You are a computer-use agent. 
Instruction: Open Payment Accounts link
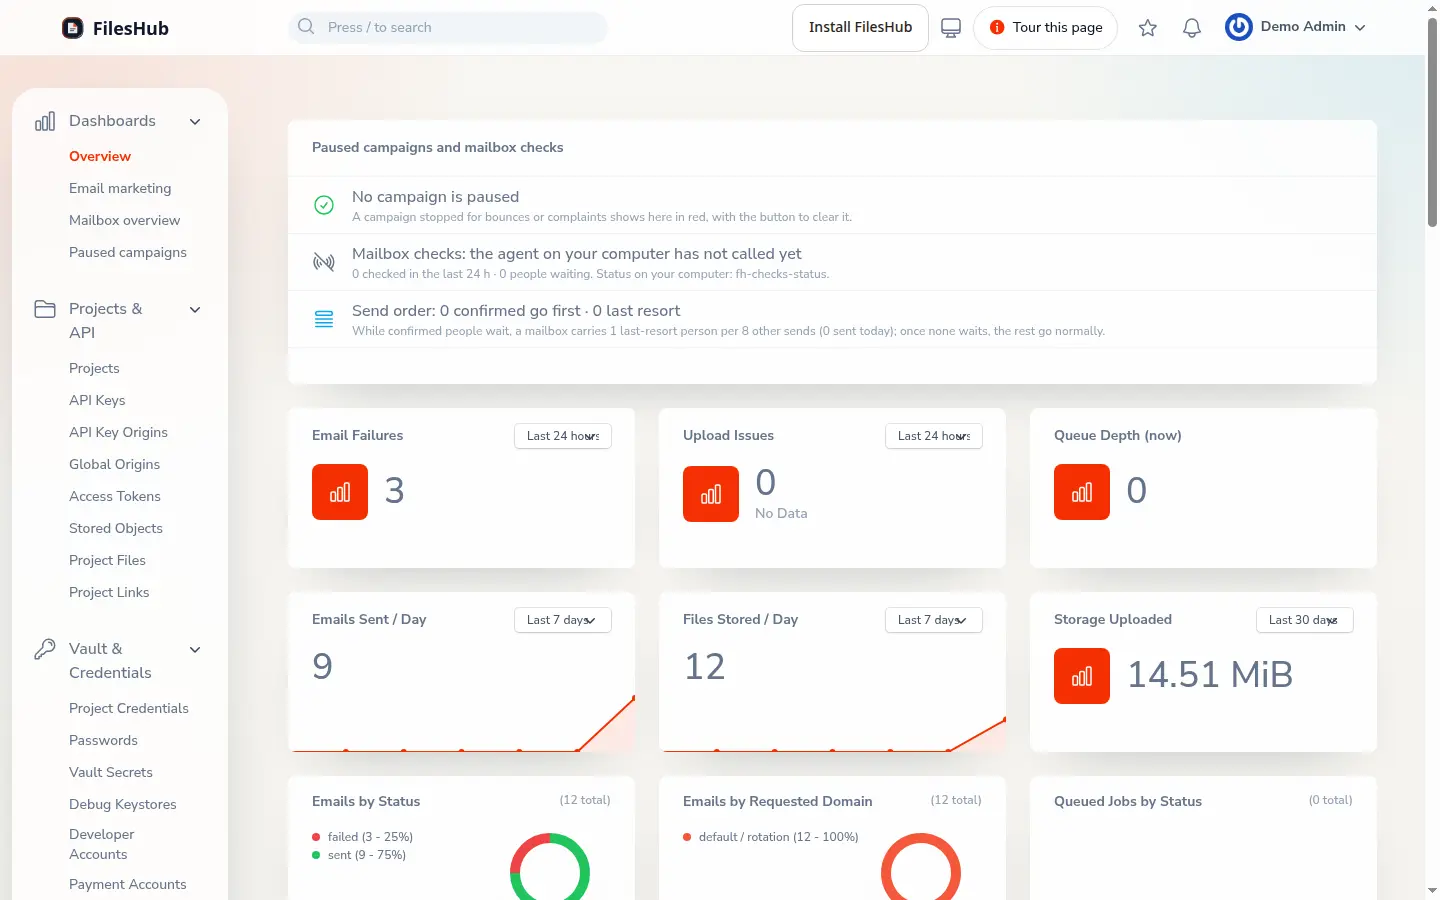point(128,884)
